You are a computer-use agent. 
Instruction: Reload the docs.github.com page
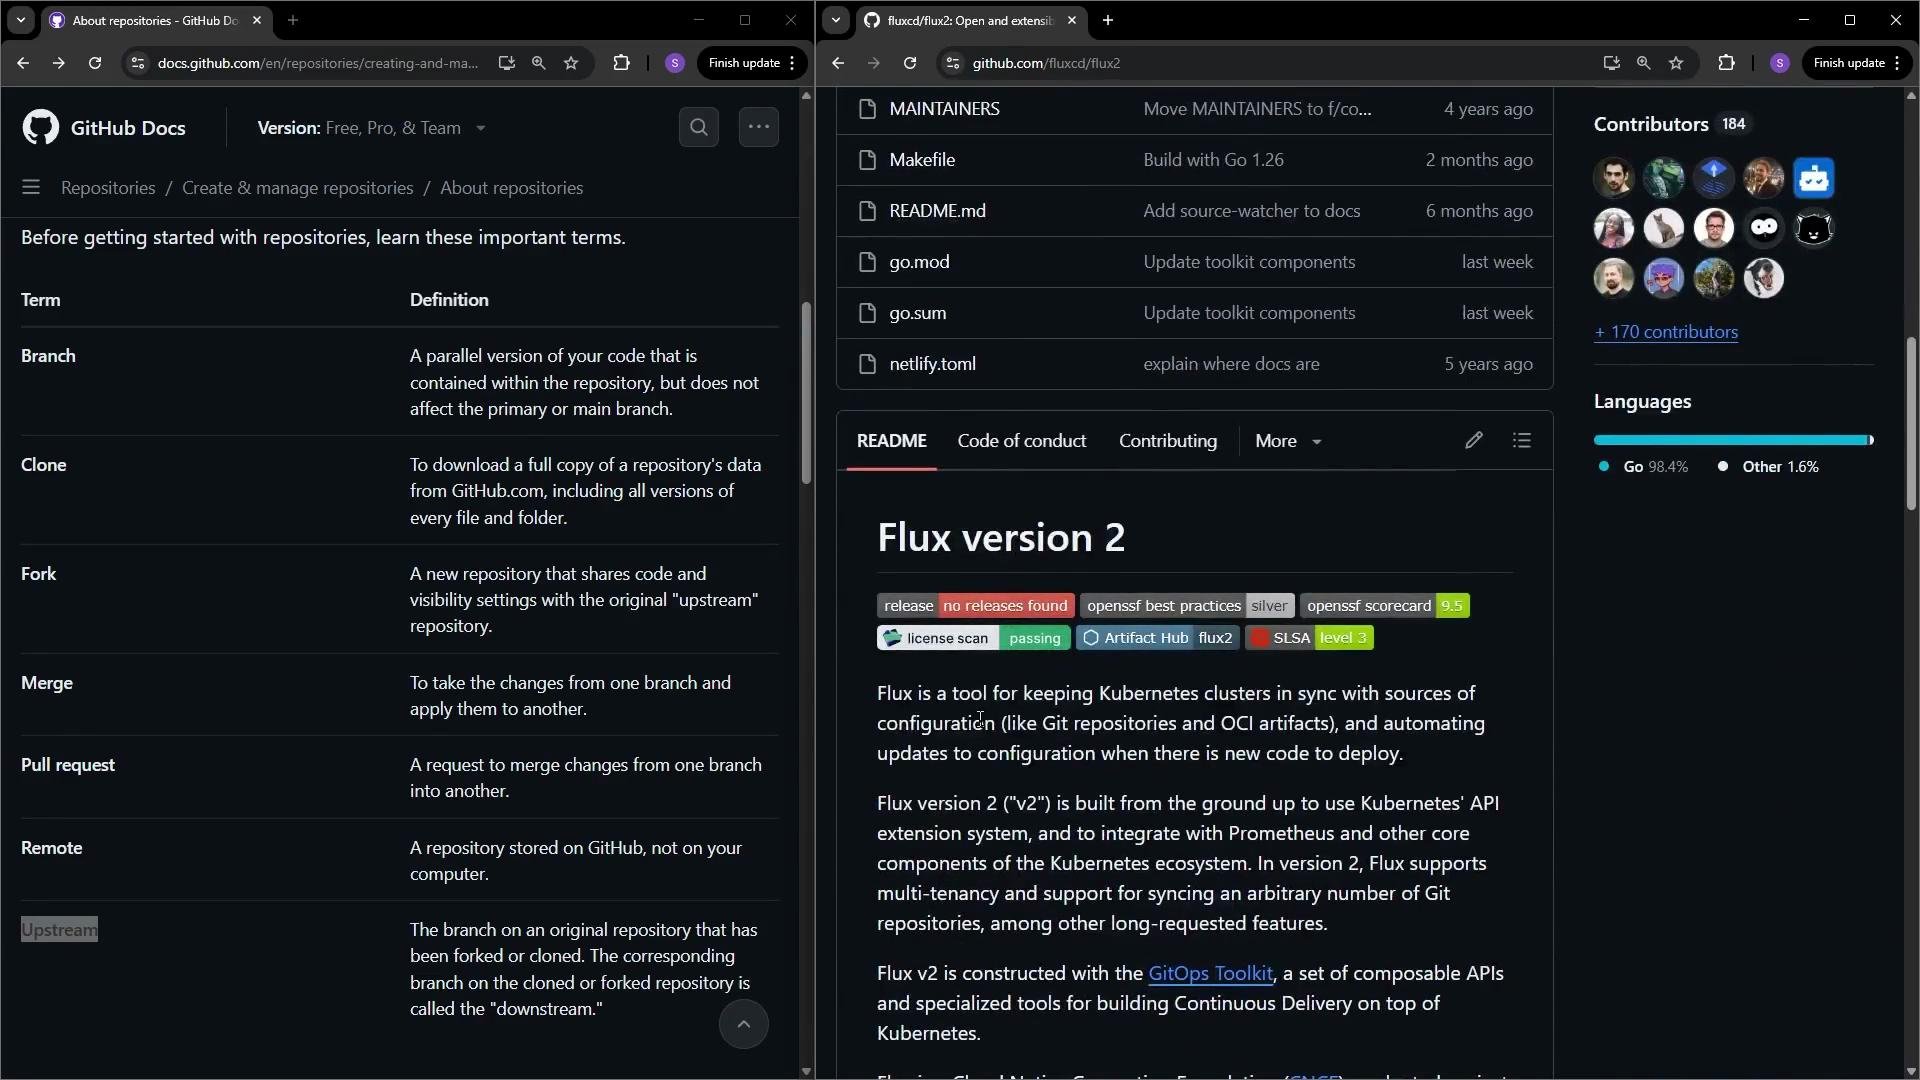point(95,63)
